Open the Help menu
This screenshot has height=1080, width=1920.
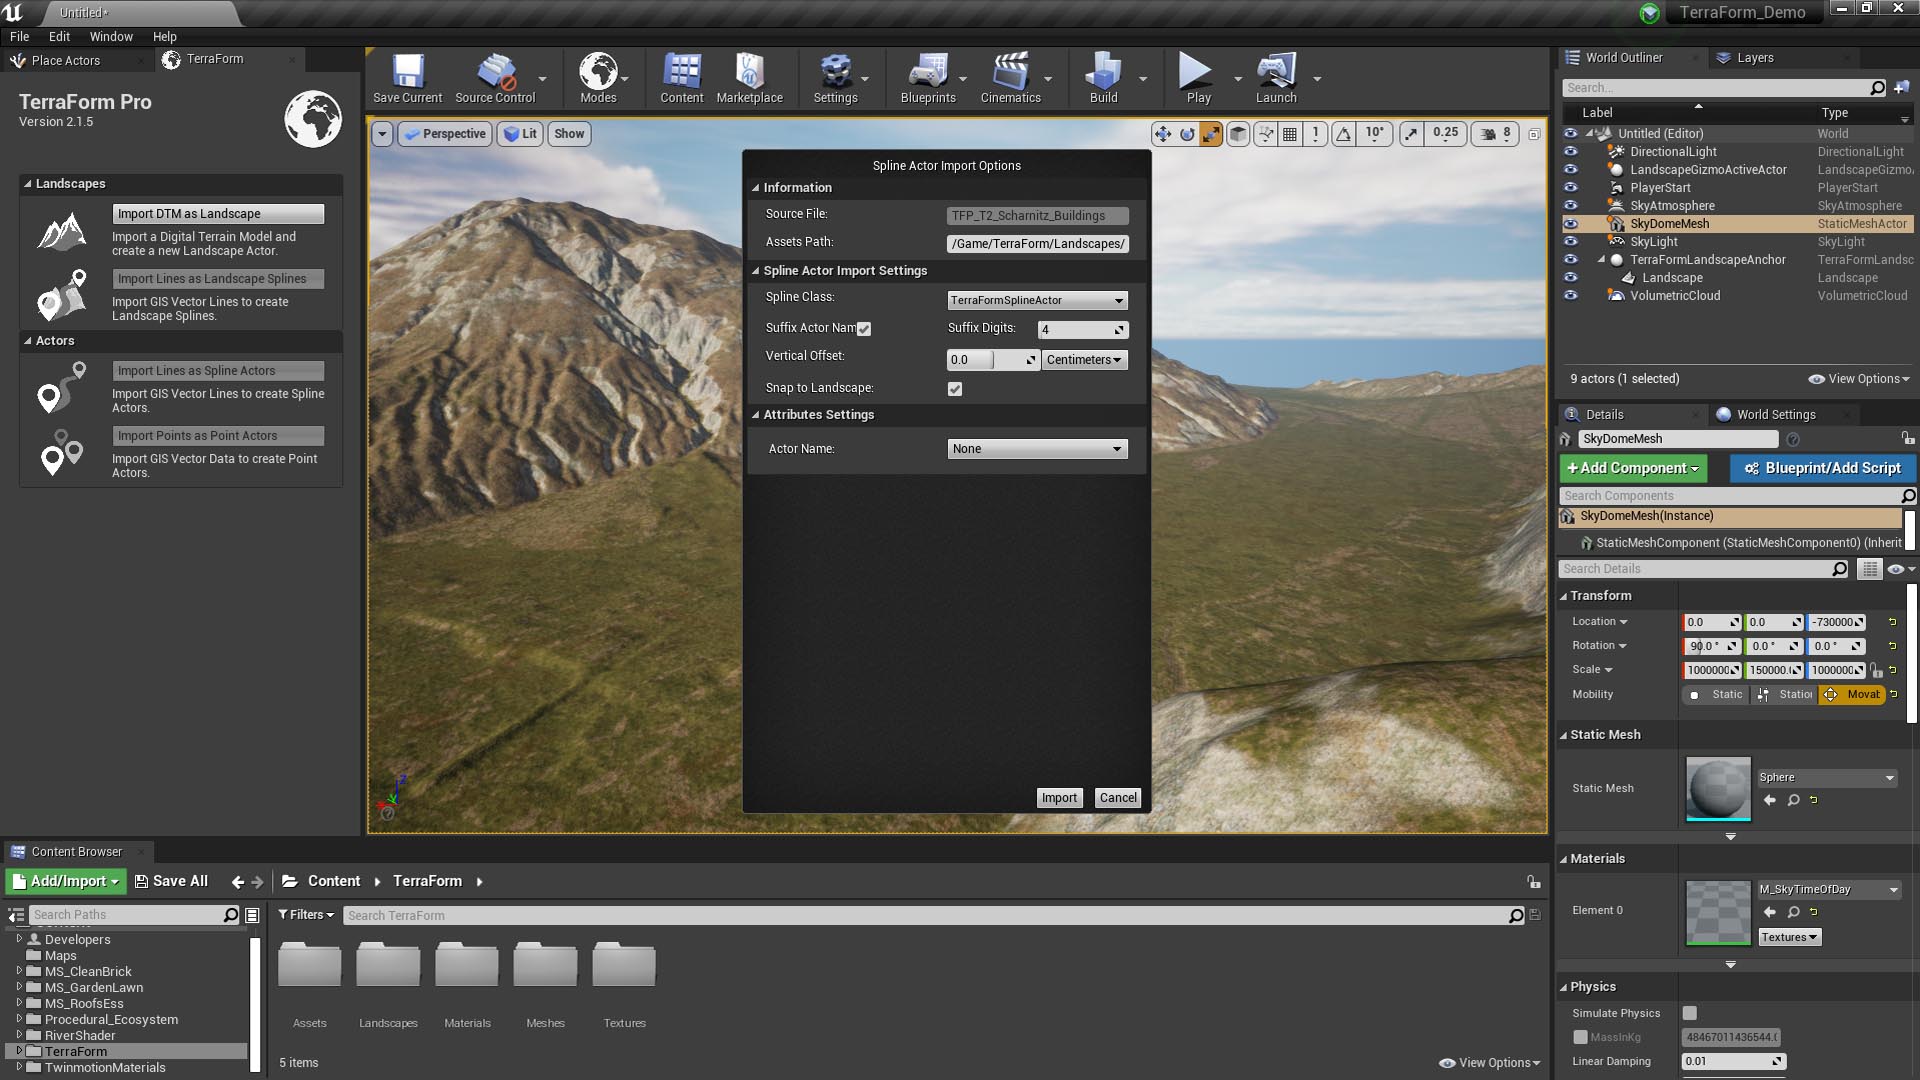(x=164, y=36)
